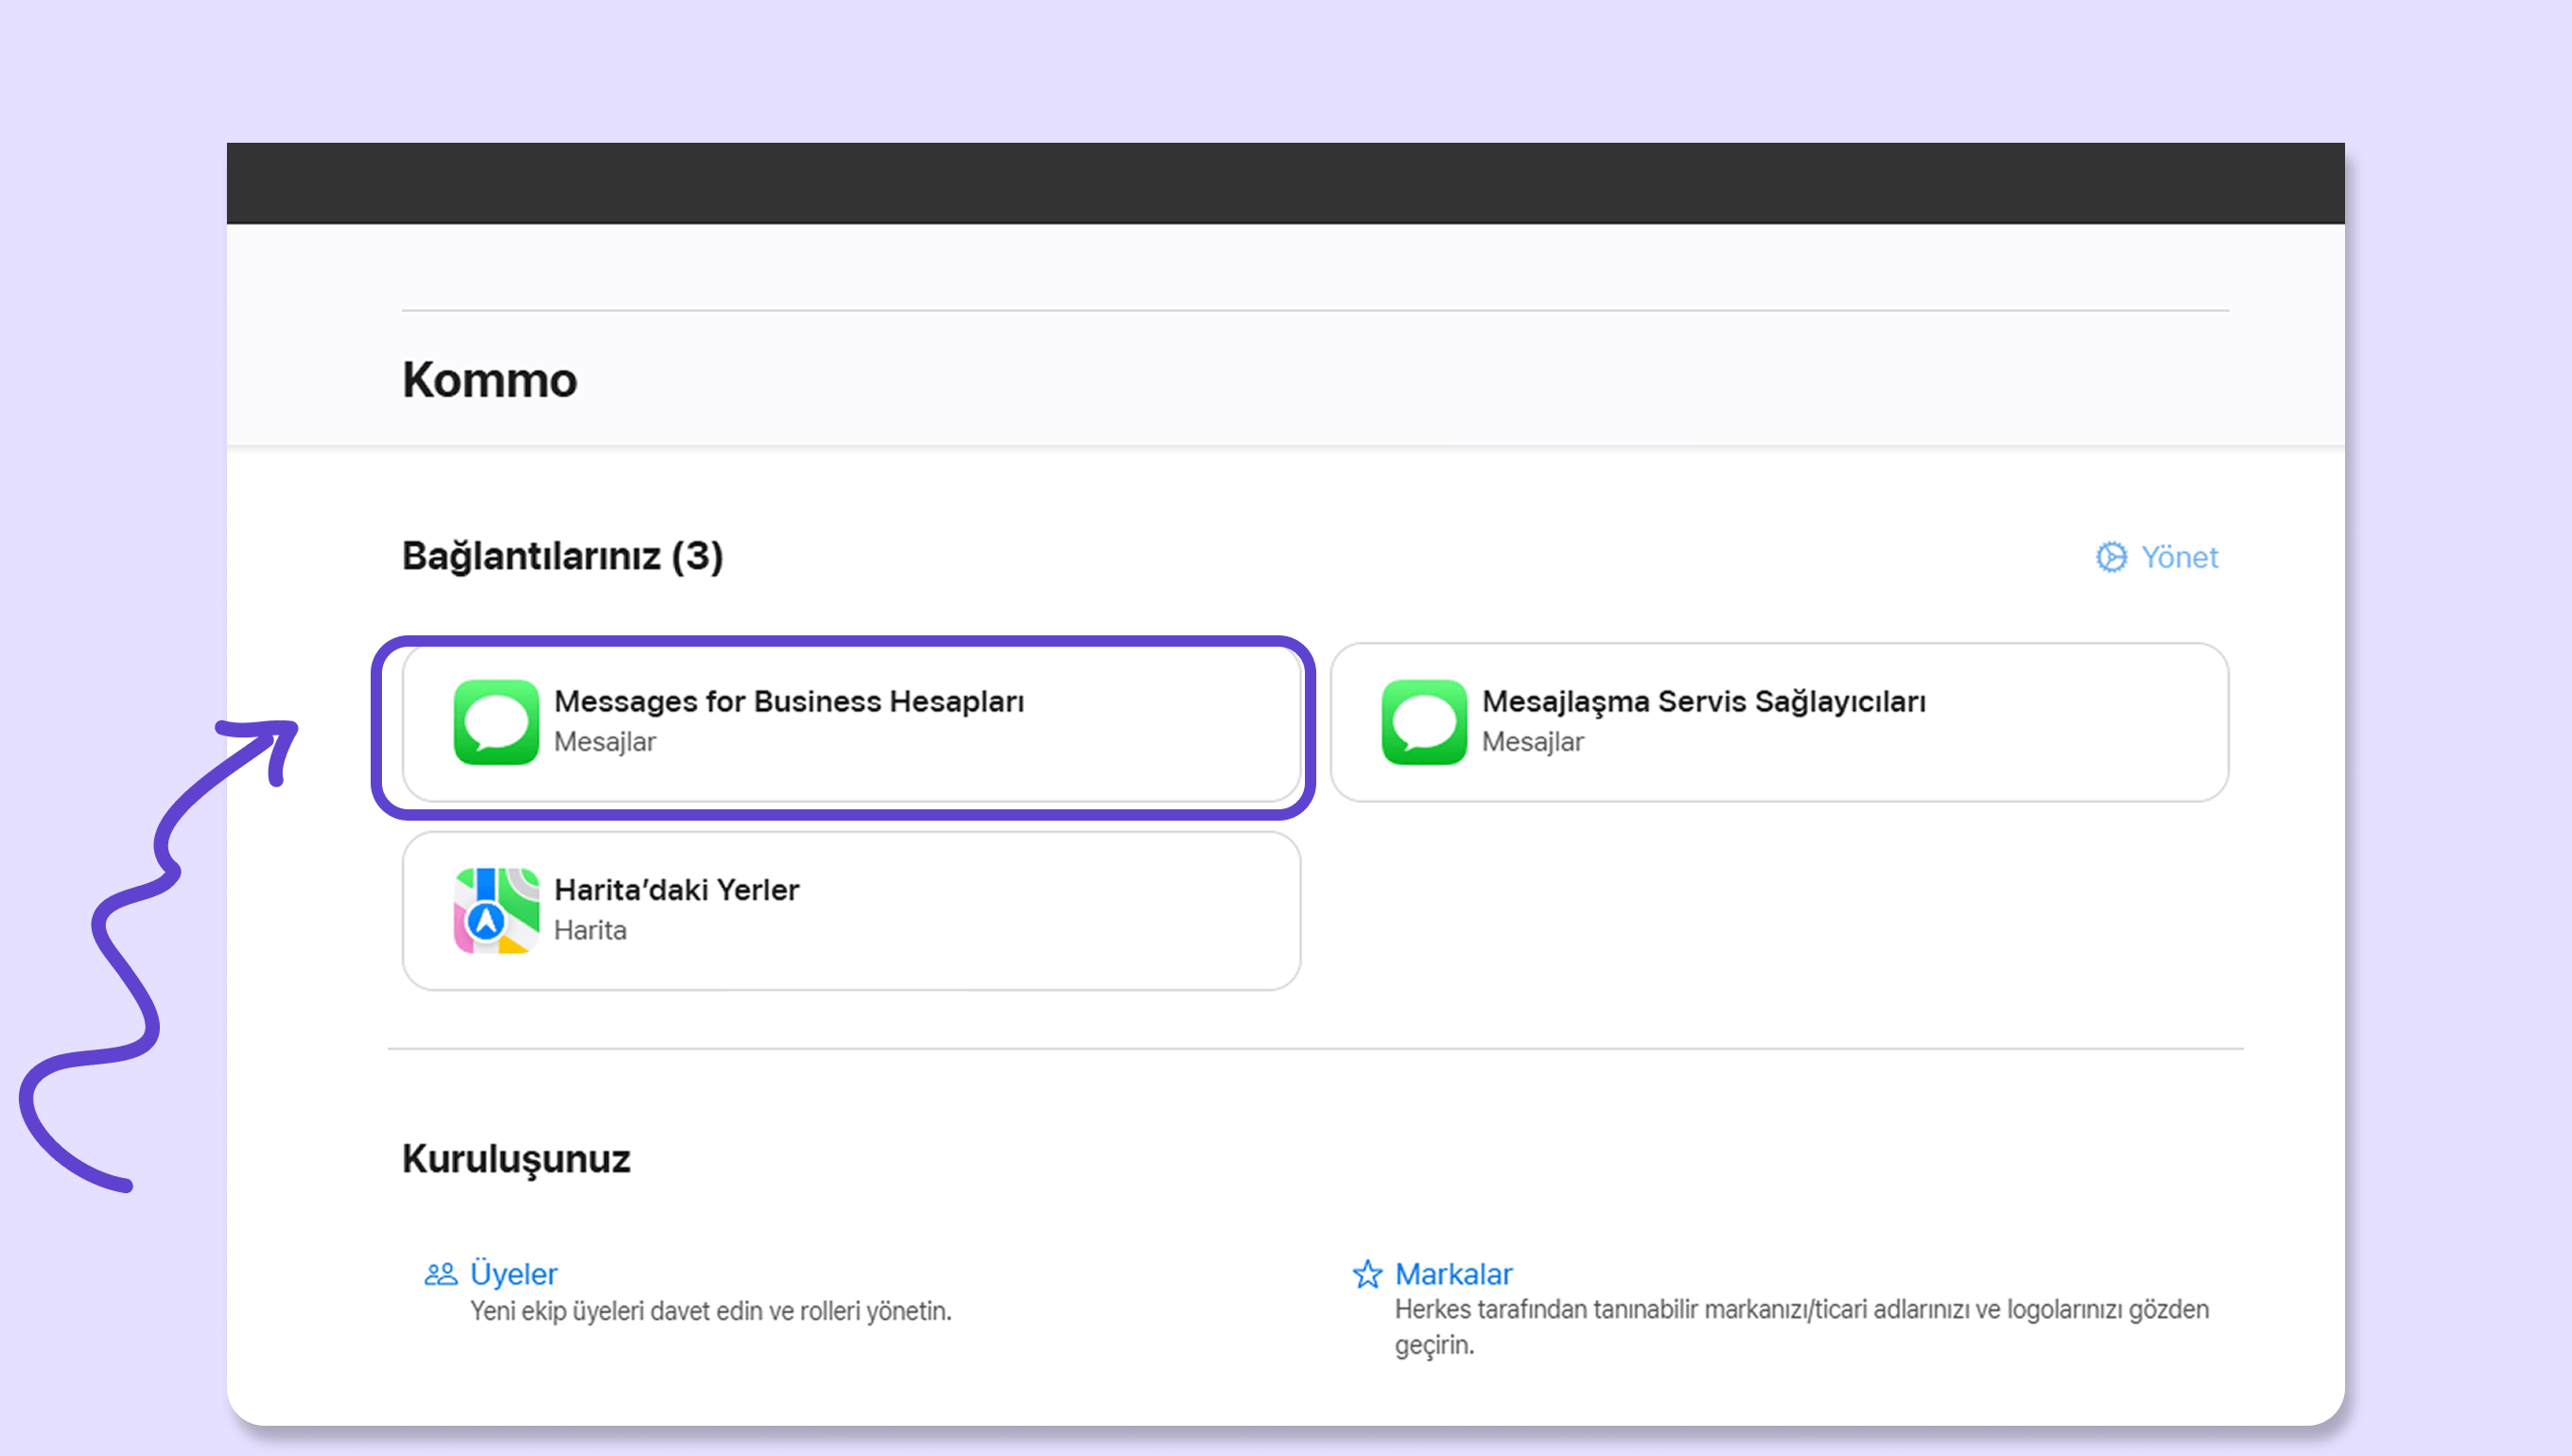Click the Markalar description about brands and logos
Image resolution: width=2572 pixels, height=1456 pixels.
pos(1800,1310)
